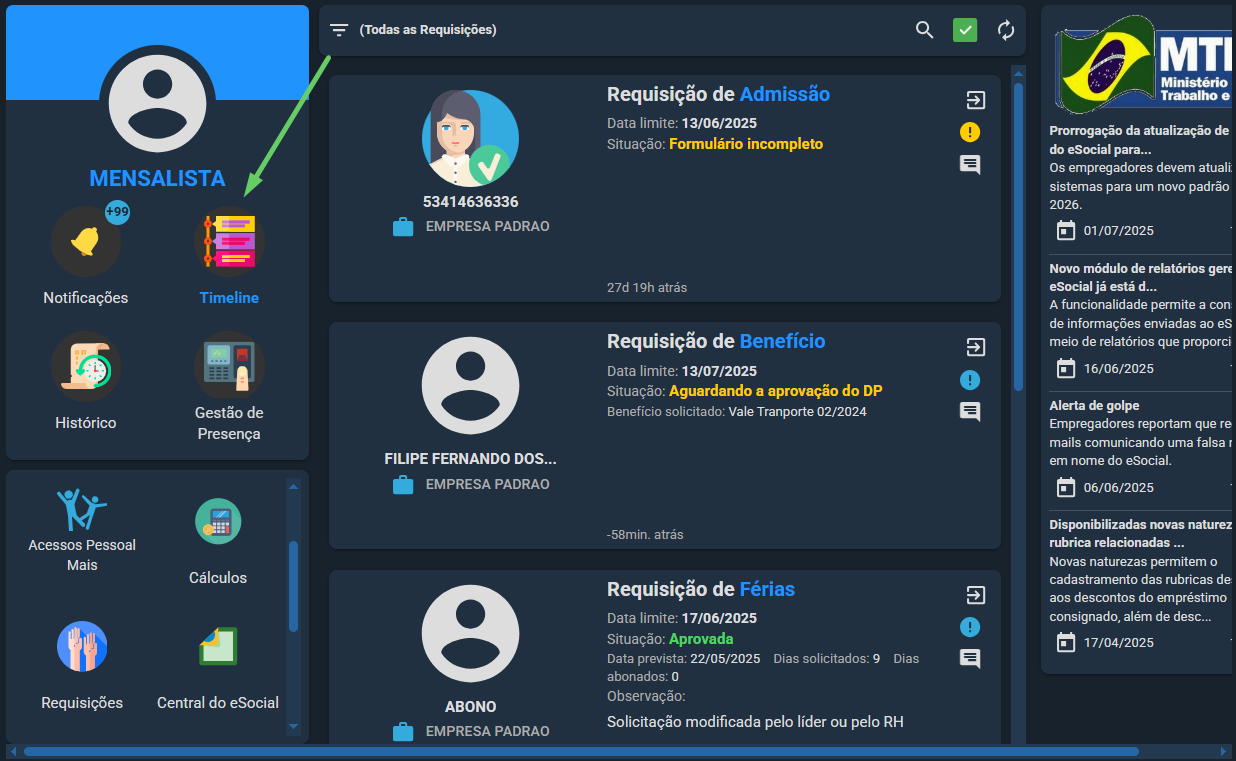Open Acessos Pessoal Mais icon
Image resolution: width=1236 pixels, height=761 pixels.
(82, 509)
